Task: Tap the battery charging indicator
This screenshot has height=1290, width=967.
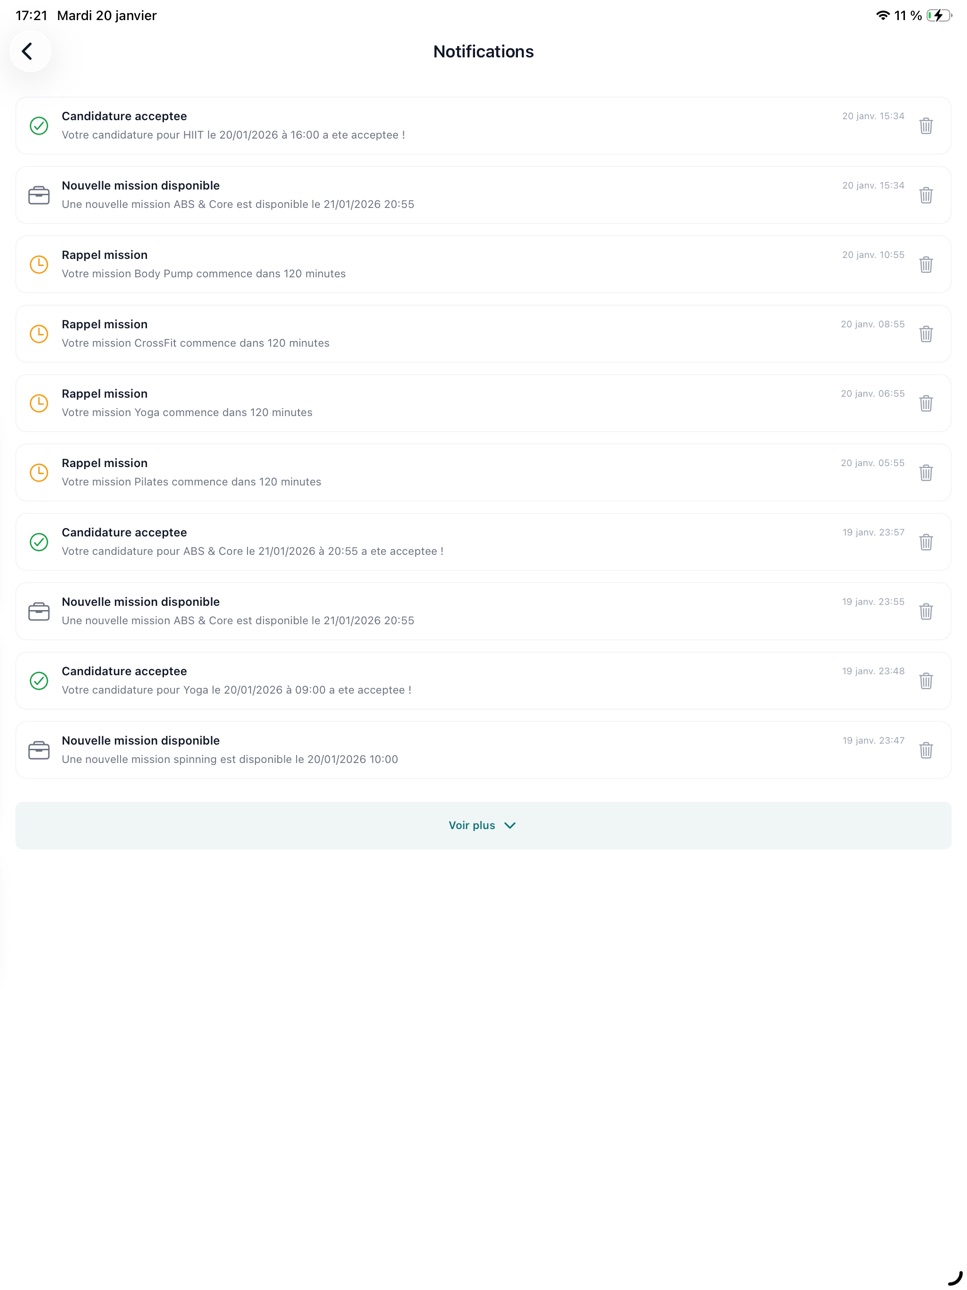Action: tap(939, 15)
